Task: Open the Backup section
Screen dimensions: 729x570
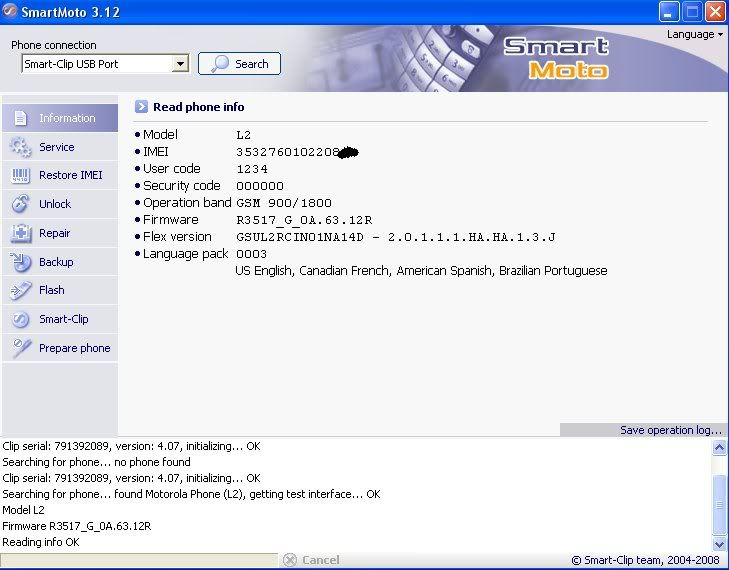Action: click(x=60, y=262)
